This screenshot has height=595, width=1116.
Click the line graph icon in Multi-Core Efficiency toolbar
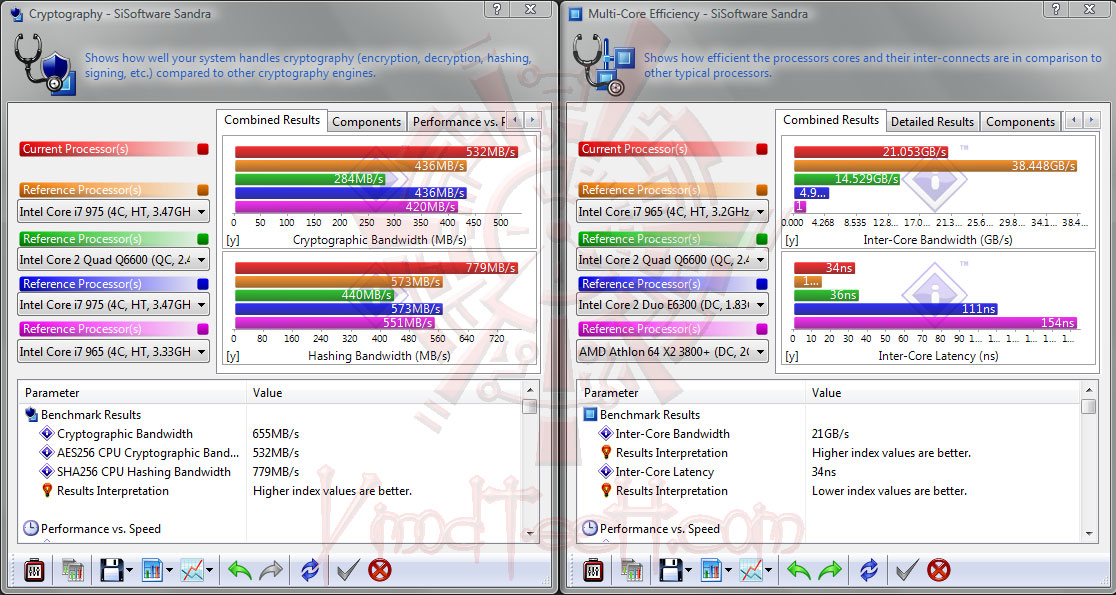click(752, 570)
